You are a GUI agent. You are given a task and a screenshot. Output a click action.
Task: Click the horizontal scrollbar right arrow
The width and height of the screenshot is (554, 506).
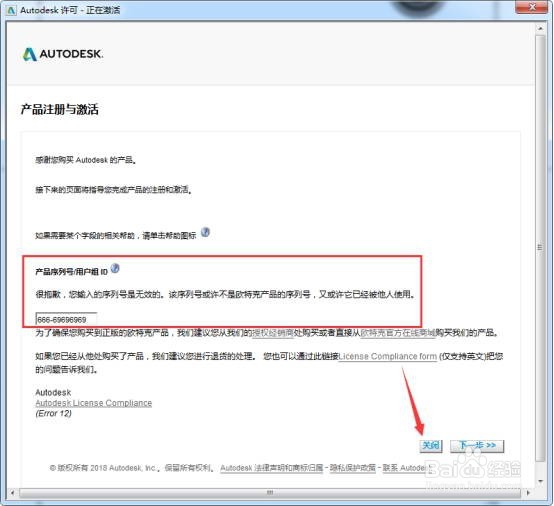(528, 492)
